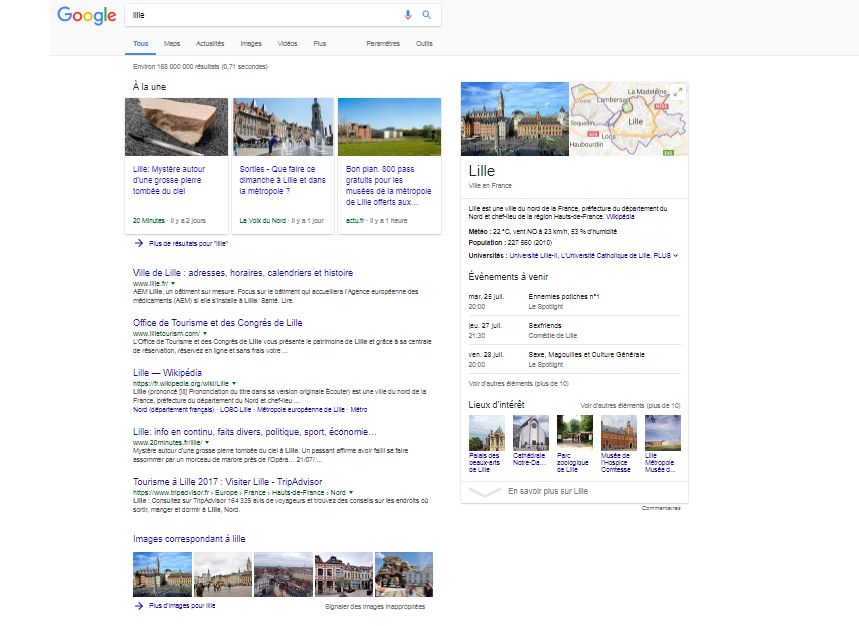Open Parc zoologique de Lille thumbnail
This screenshot has height=626, width=859.
[575, 433]
